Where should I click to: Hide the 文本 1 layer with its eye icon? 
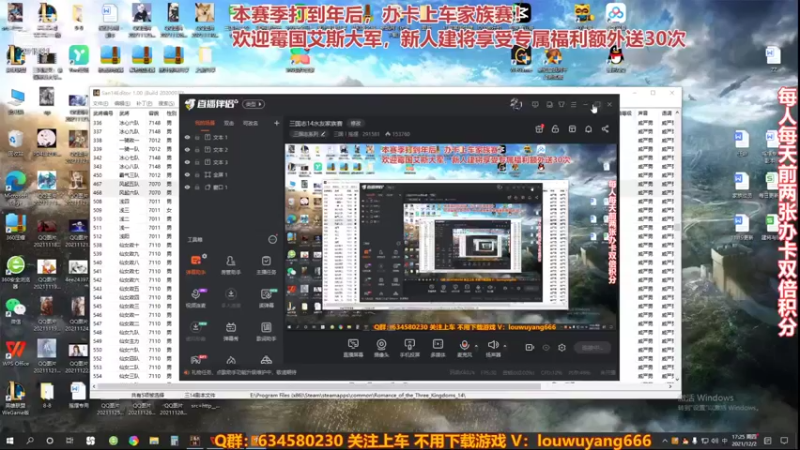(x=187, y=137)
